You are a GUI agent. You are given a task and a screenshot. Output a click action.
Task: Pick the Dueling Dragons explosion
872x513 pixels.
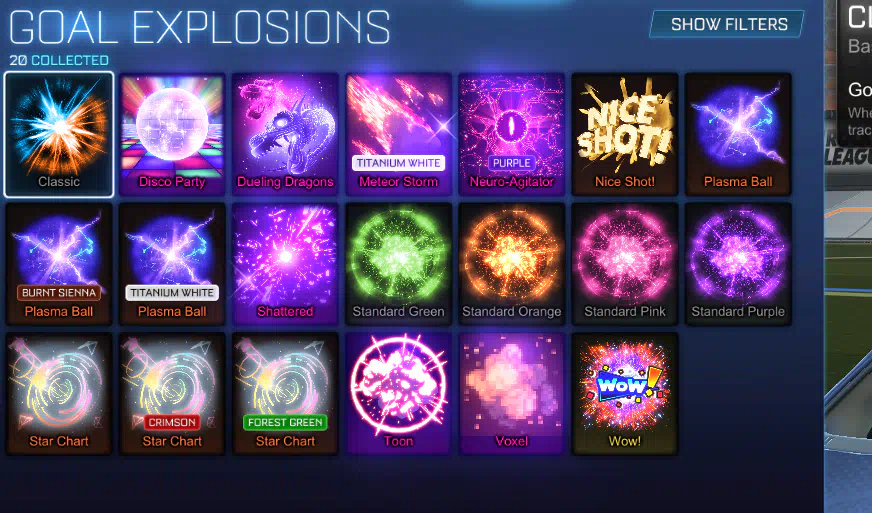(x=285, y=134)
